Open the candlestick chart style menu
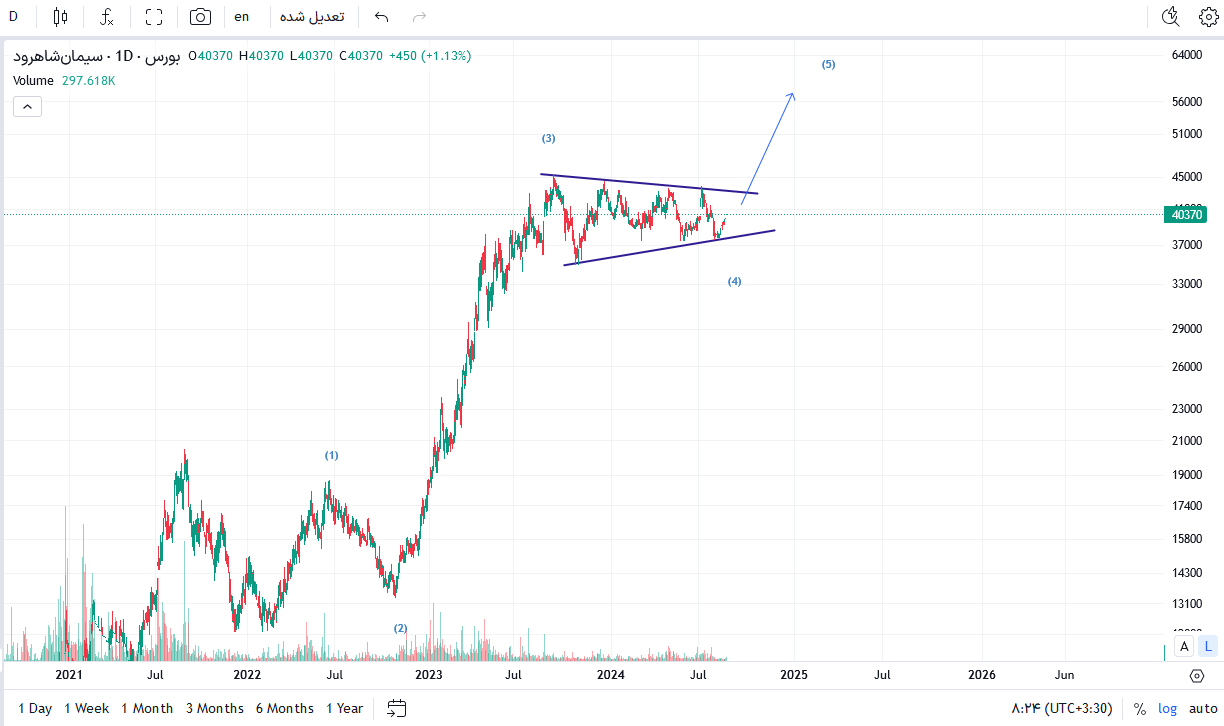1224x726 pixels. pyautogui.click(x=60, y=17)
